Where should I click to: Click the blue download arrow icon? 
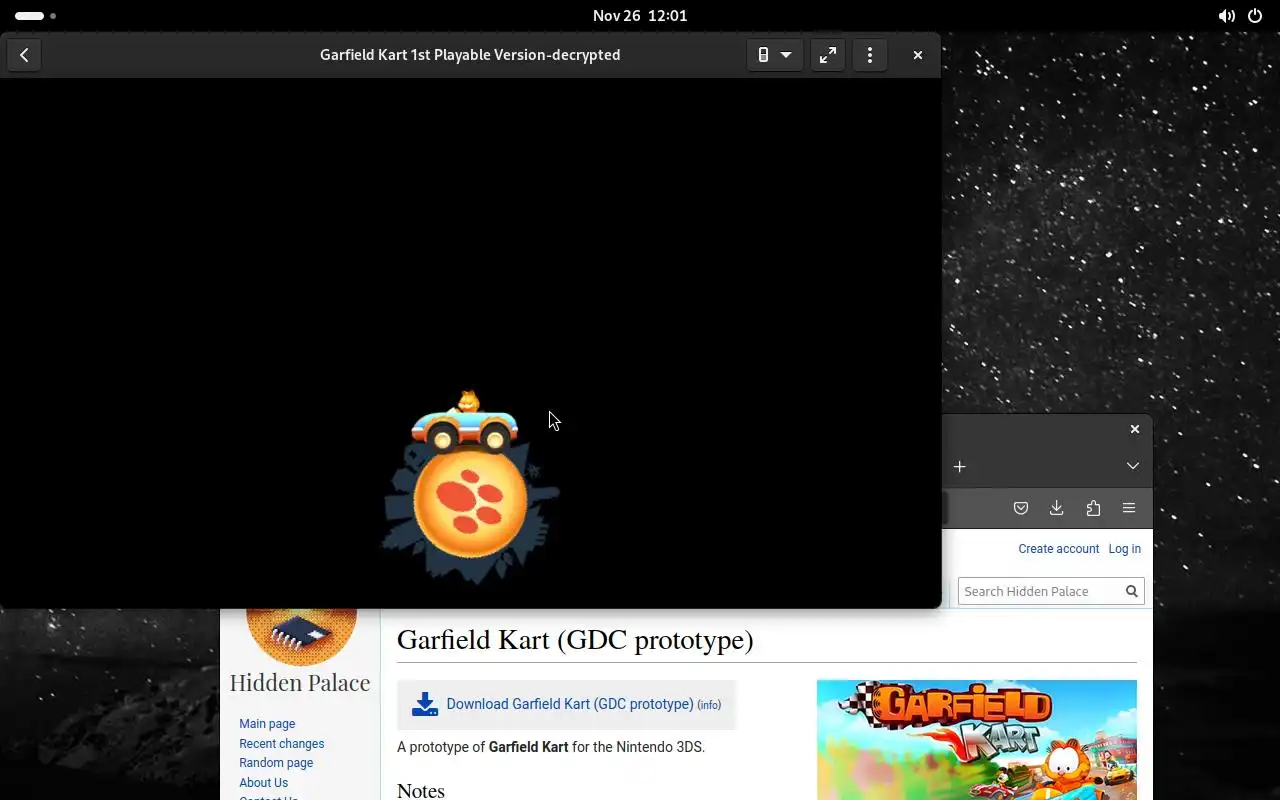tap(424, 704)
